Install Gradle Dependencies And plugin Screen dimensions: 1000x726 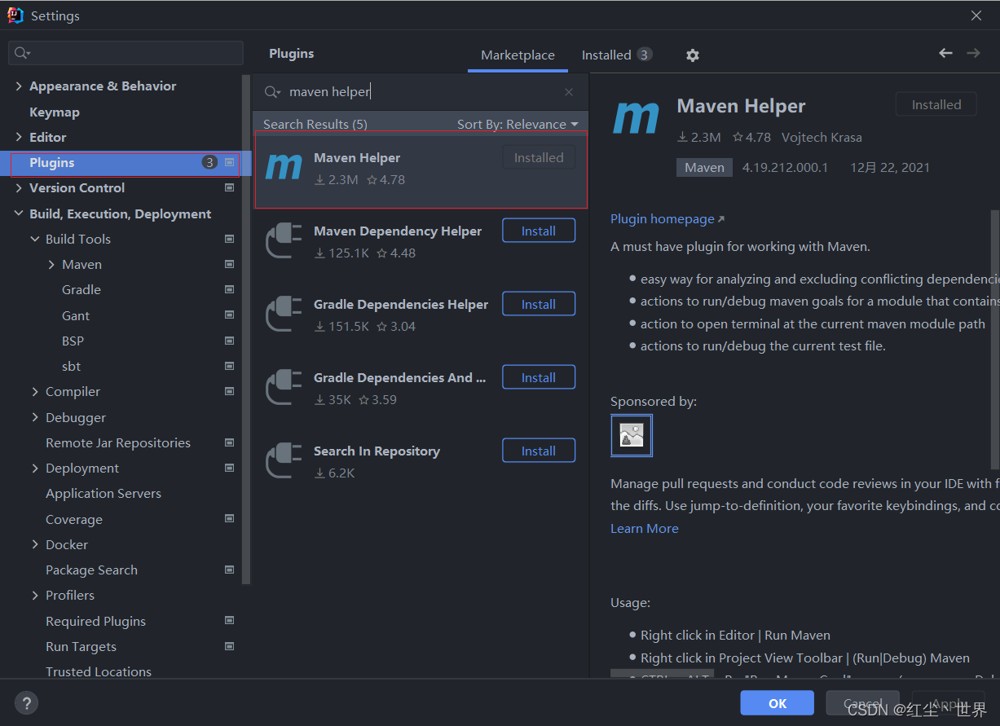point(538,378)
